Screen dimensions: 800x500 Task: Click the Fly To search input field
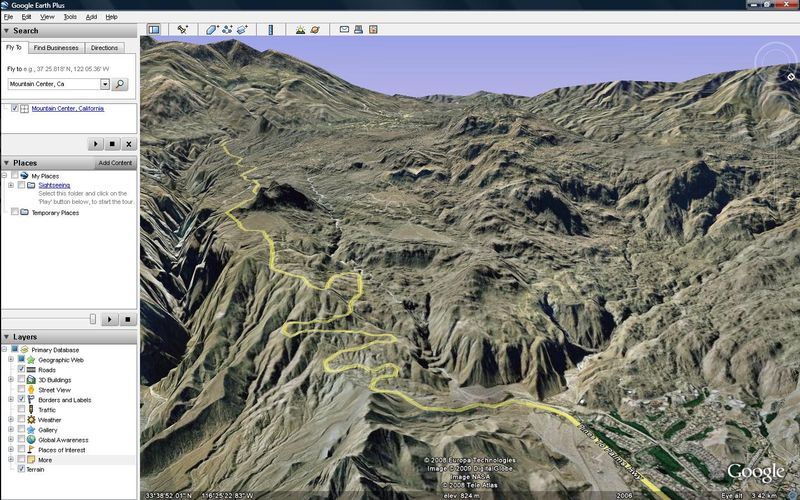coord(54,84)
